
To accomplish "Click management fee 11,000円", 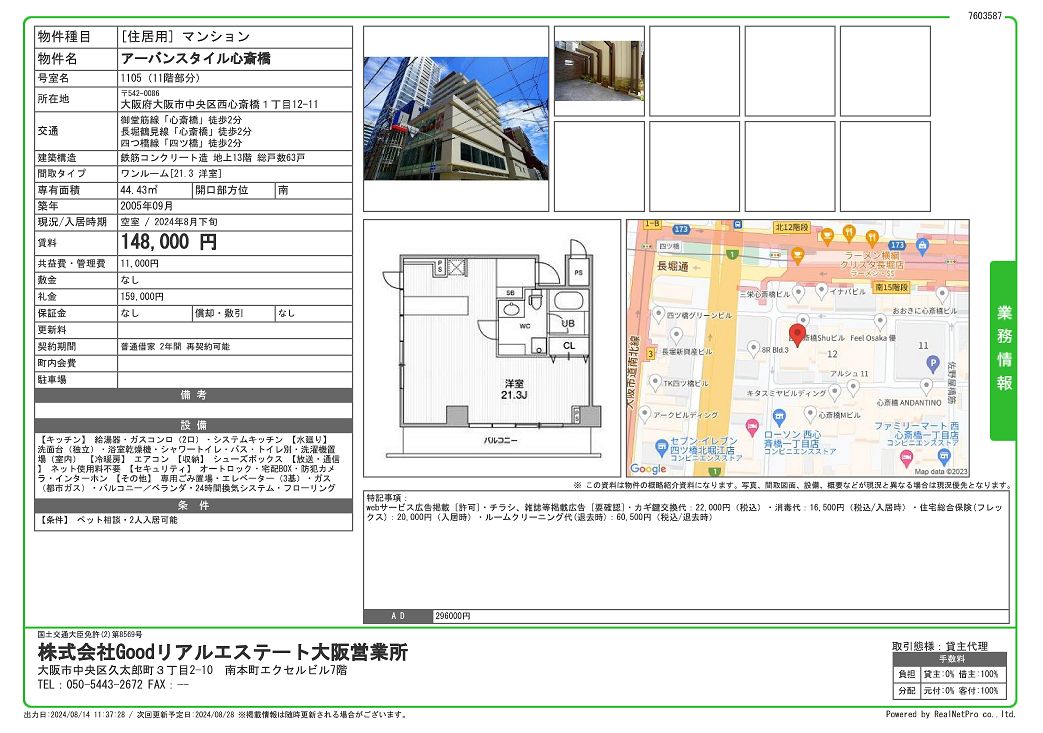I will [139, 263].
